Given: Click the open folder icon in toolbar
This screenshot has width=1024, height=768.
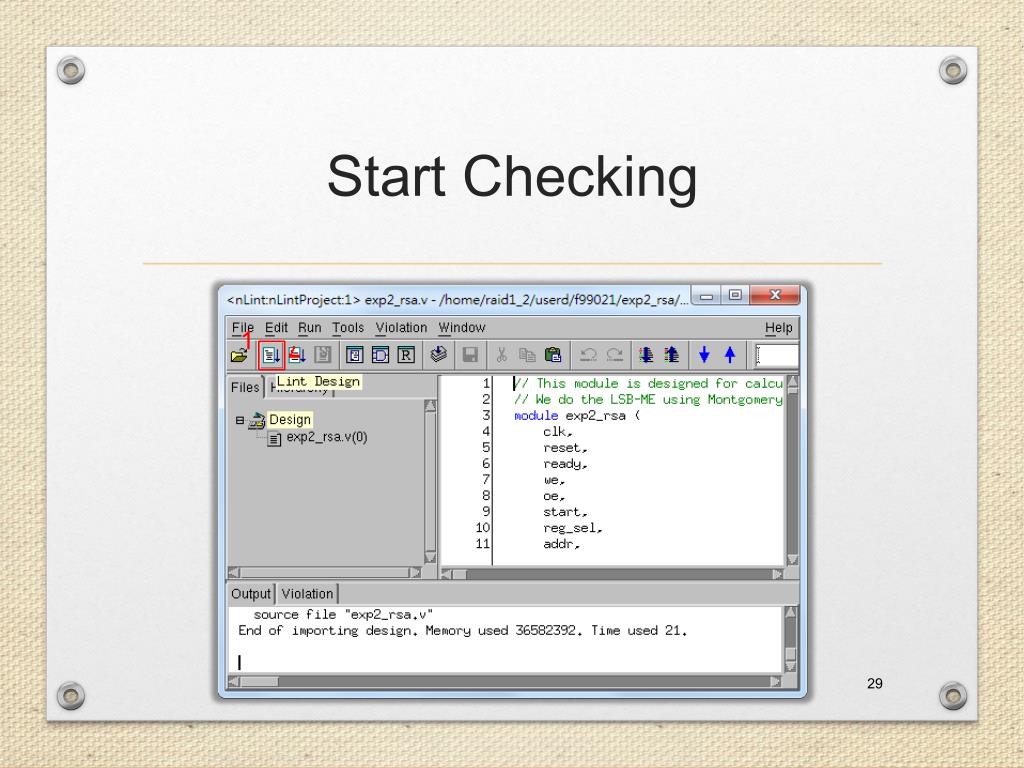Looking at the screenshot, I should (239, 355).
